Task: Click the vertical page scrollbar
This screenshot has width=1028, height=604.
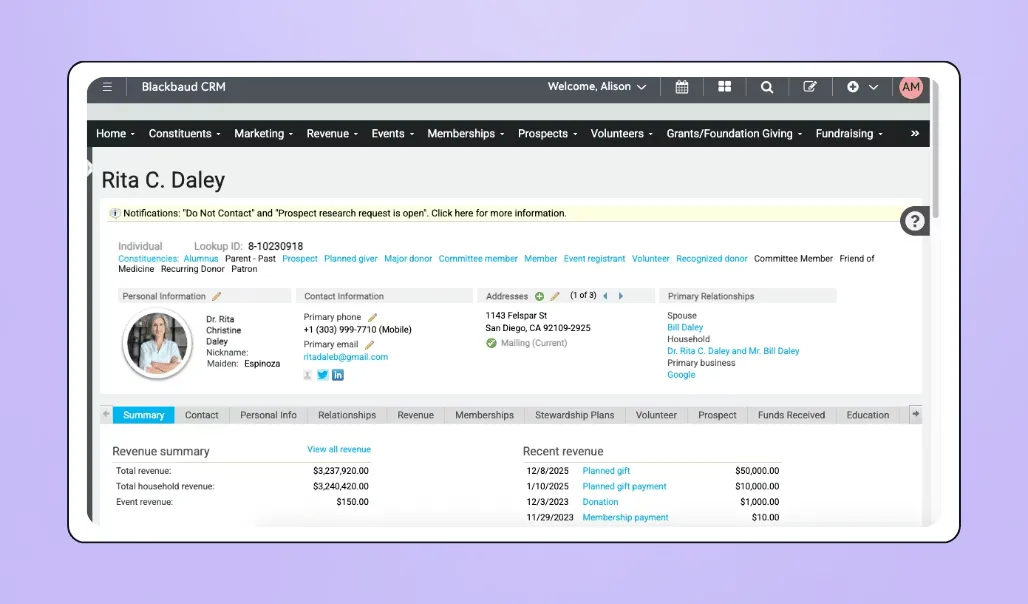Action: pos(936,151)
